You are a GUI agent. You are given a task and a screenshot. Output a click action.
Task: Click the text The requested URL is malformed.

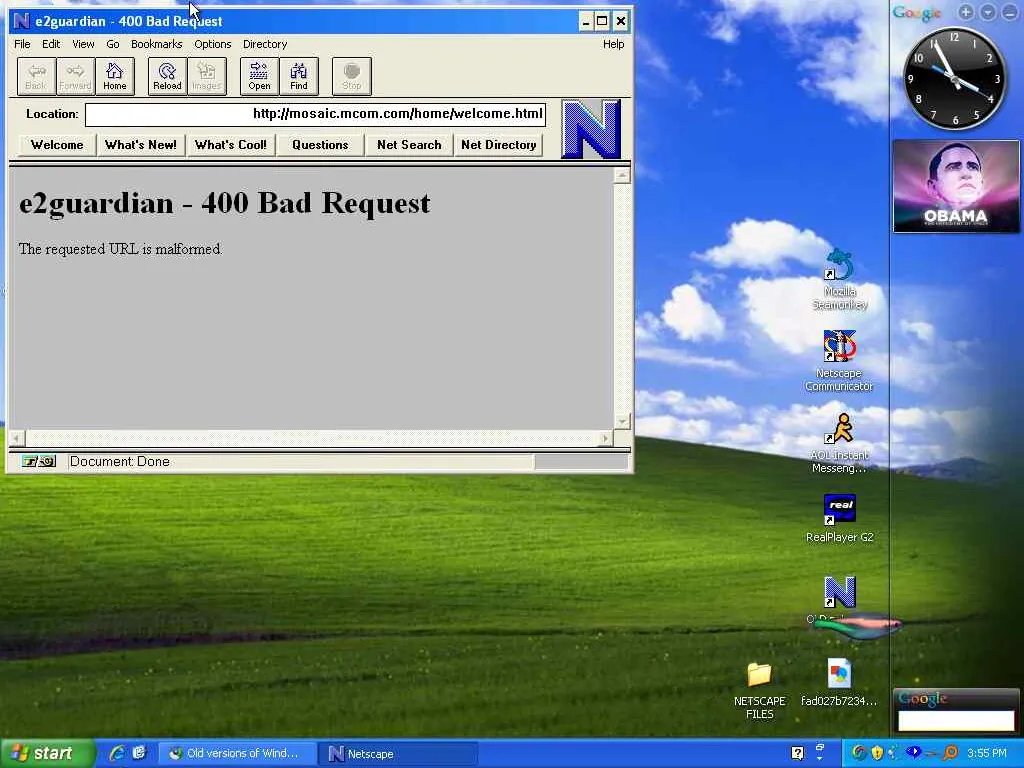pos(120,249)
